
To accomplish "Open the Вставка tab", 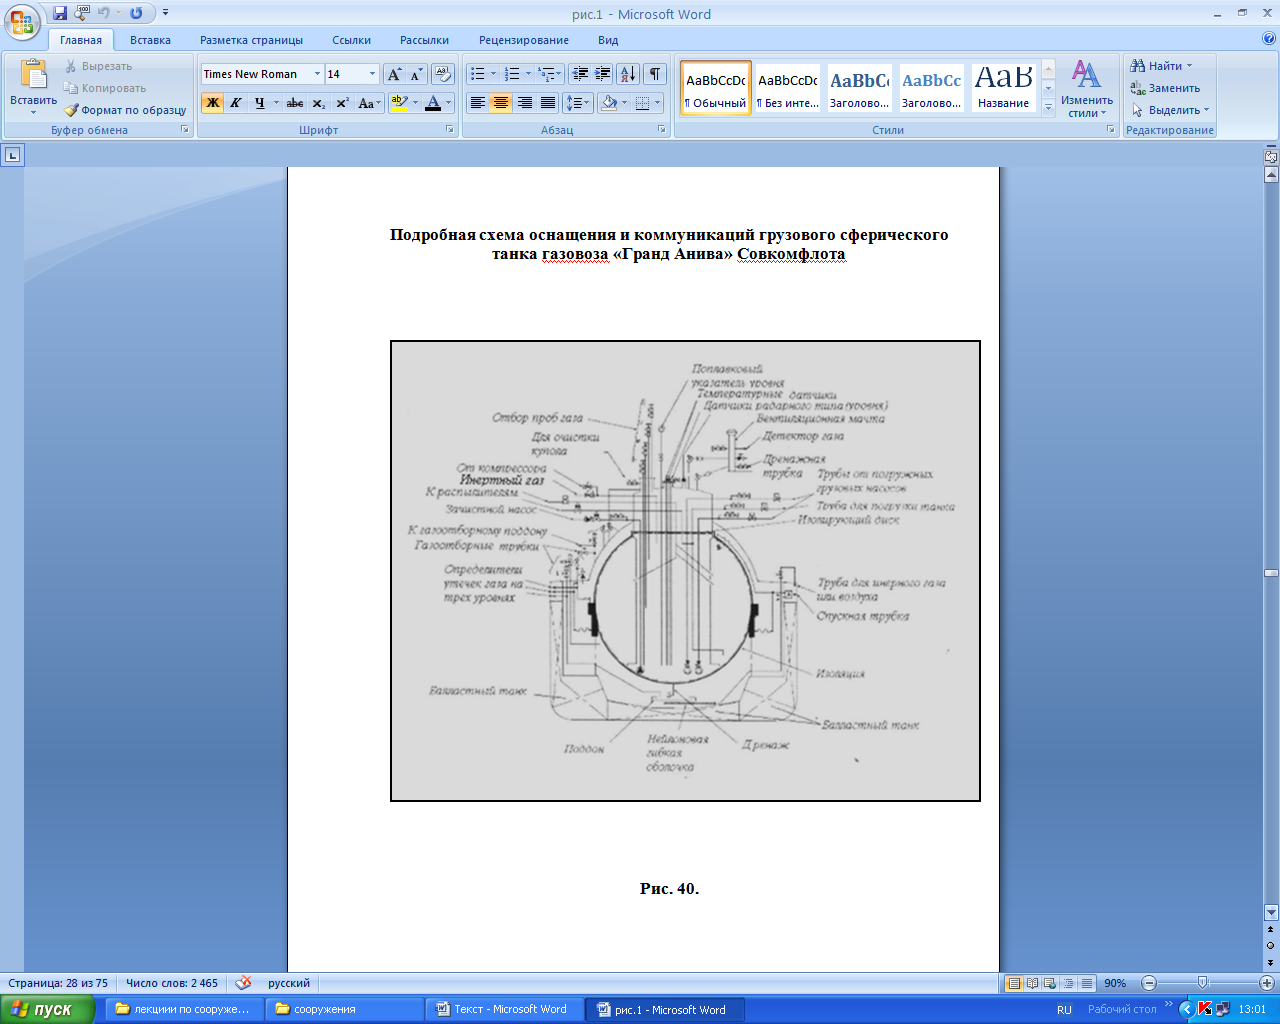I will [150, 40].
